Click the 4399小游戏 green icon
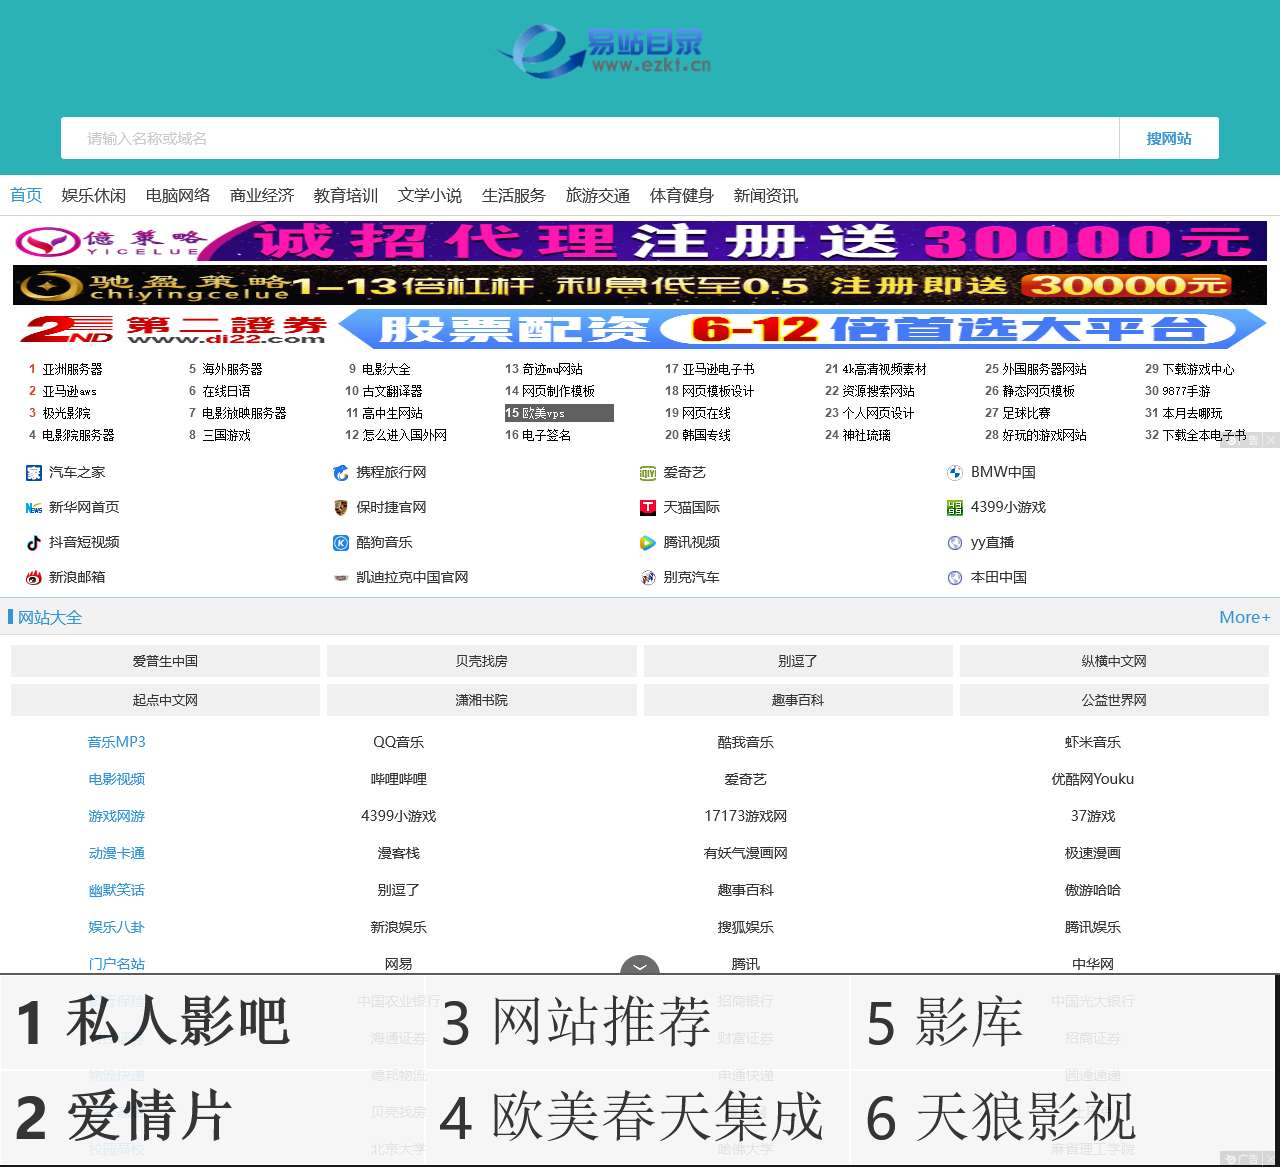Screen dimensions: 1280x1167 pyautogui.click(x=955, y=508)
